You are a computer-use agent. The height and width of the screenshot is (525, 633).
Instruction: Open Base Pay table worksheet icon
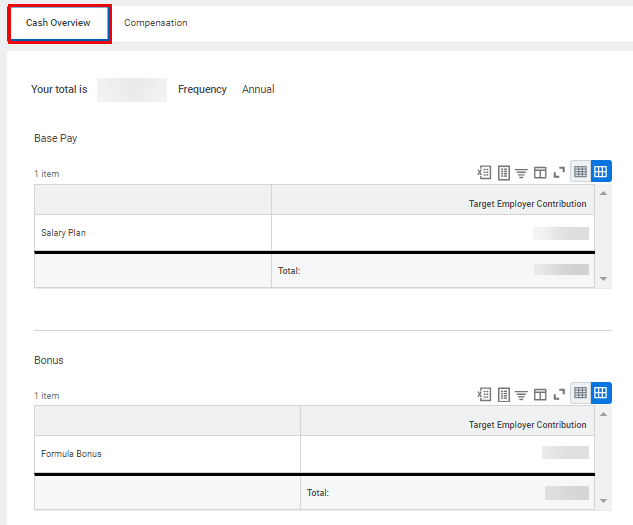pyautogui.click(x=504, y=172)
